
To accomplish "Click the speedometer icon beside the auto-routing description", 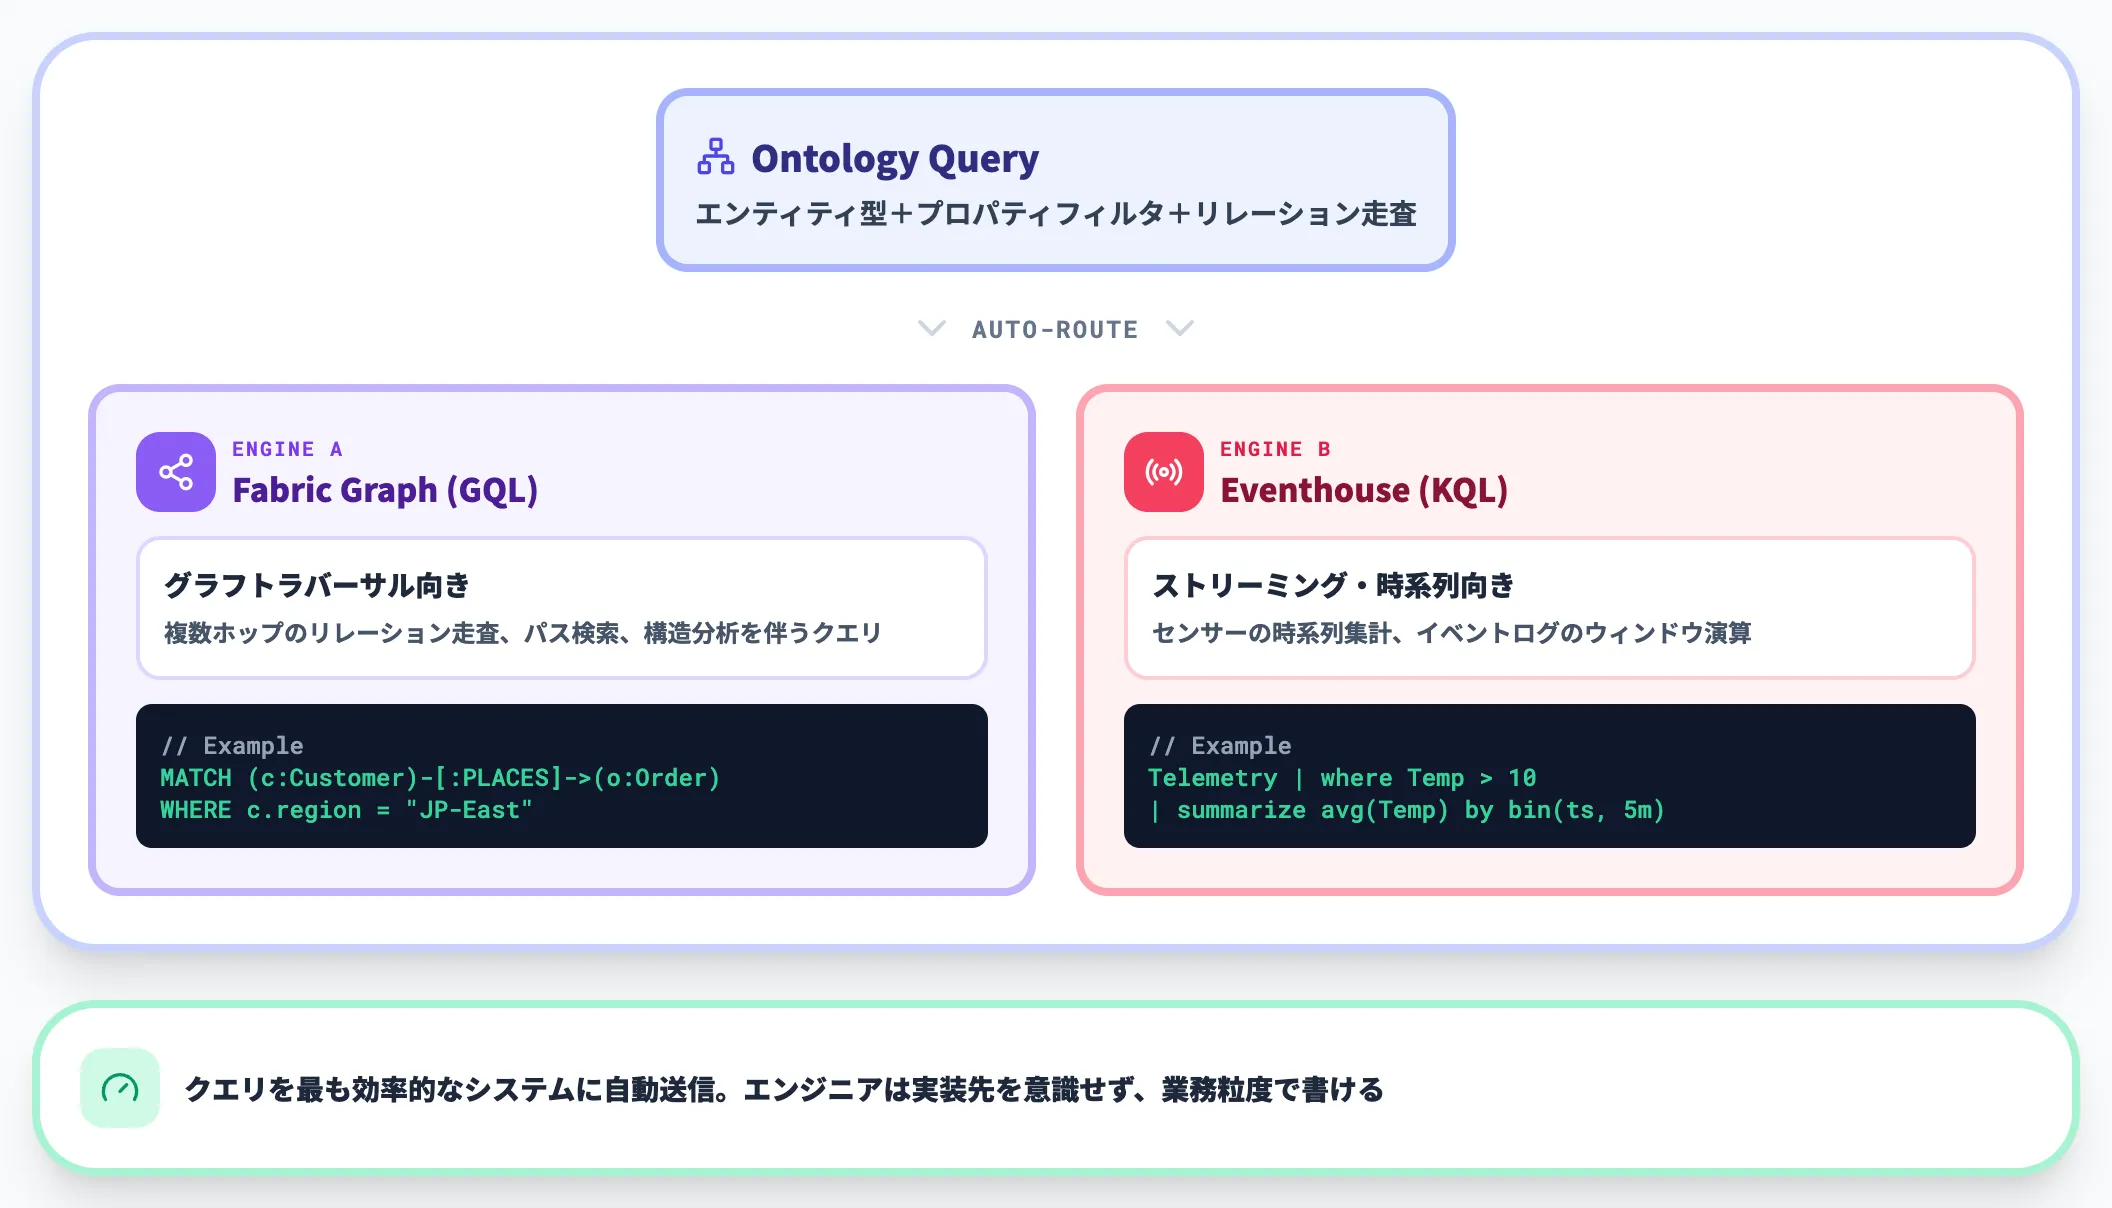I will (x=120, y=1090).
